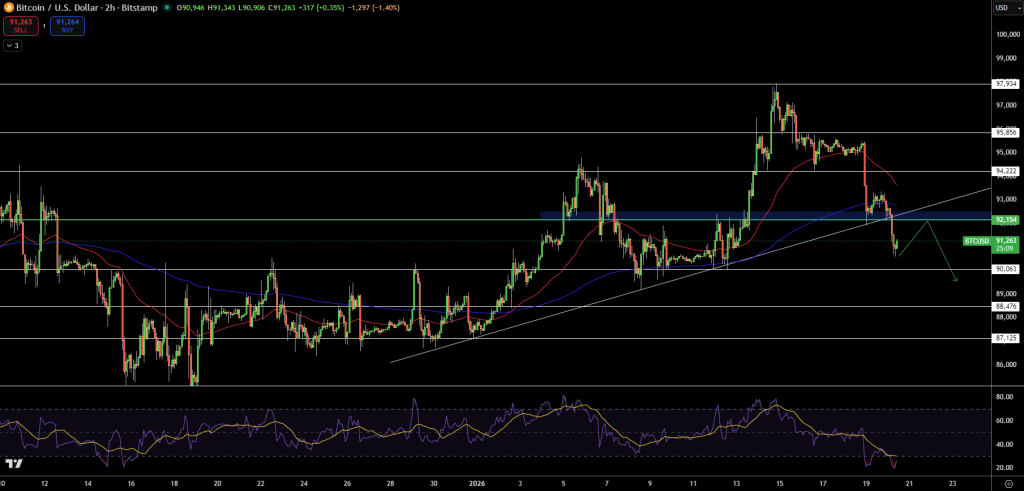This screenshot has height=491, width=1024.
Task: Open chart settings hexagon icon at bottom right
Action: click(1008, 483)
